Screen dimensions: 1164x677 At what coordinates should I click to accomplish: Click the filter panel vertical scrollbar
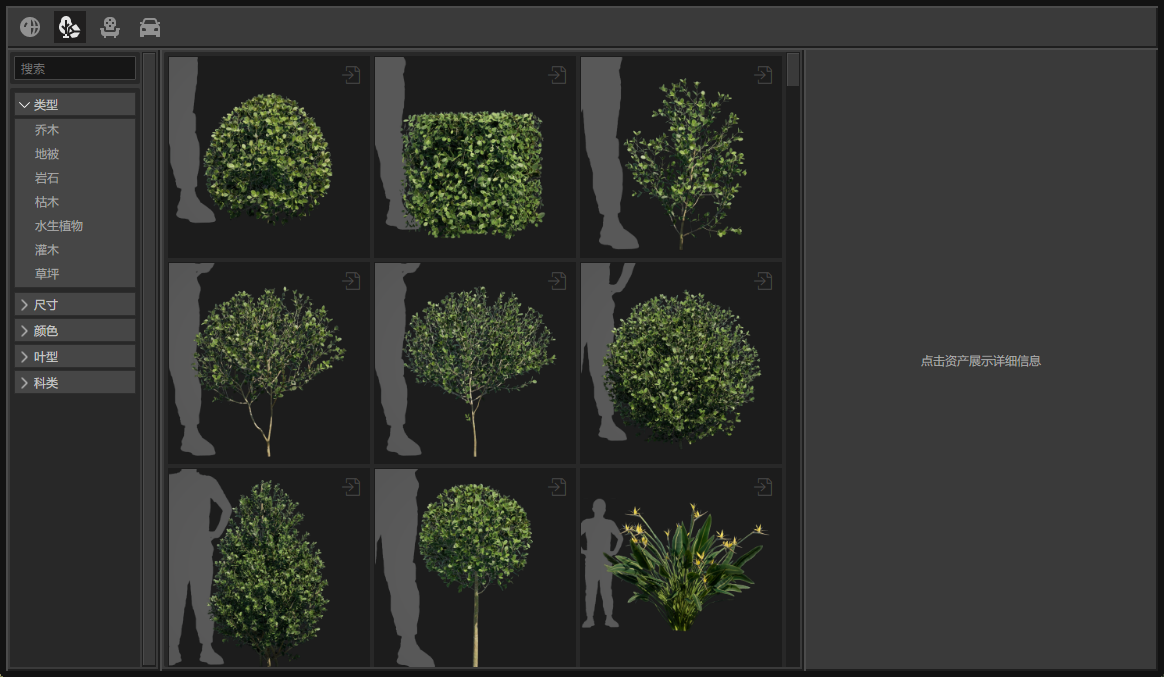click(x=149, y=359)
